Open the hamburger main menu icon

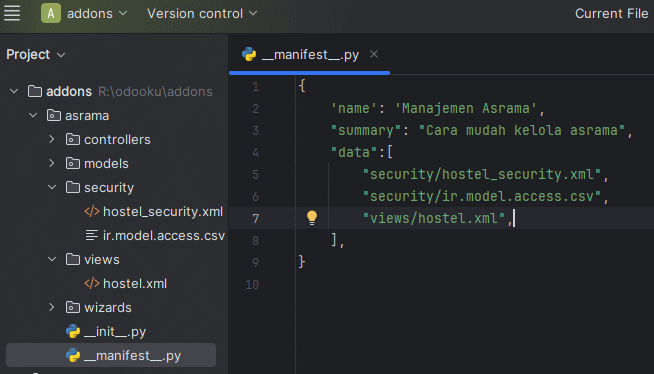pos(12,13)
